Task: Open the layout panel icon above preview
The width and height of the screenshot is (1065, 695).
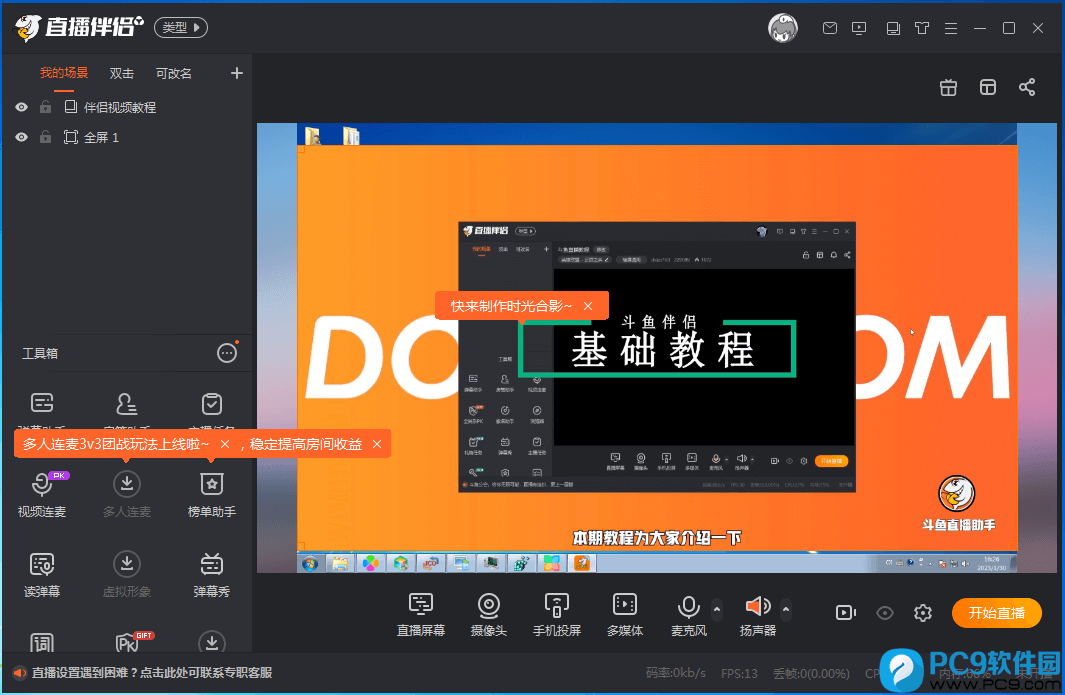Action: (988, 87)
